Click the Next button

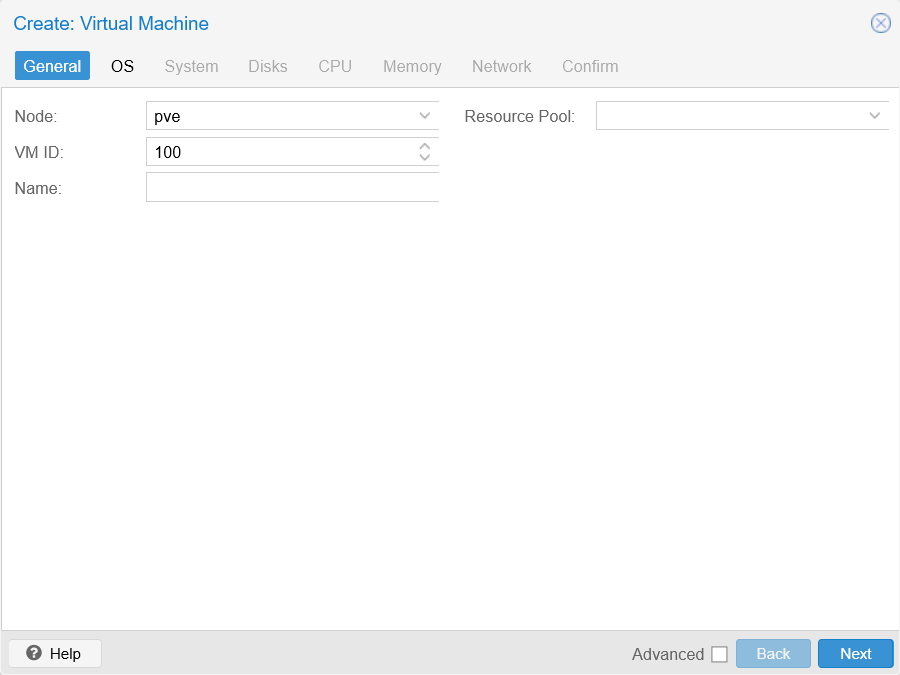pyautogui.click(x=855, y=653)
